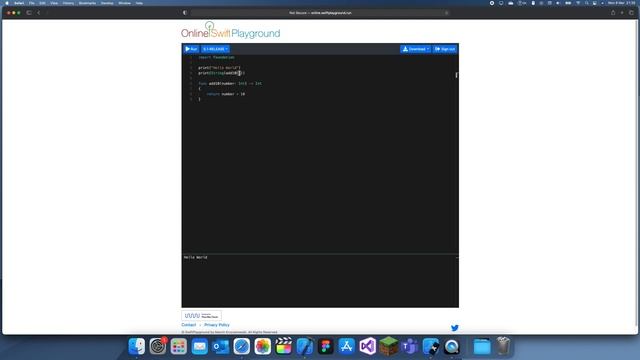Open QuickTime Player from the Dock
Image resolution: width=640 pixels, height=360 pixels.
point(452,347)
